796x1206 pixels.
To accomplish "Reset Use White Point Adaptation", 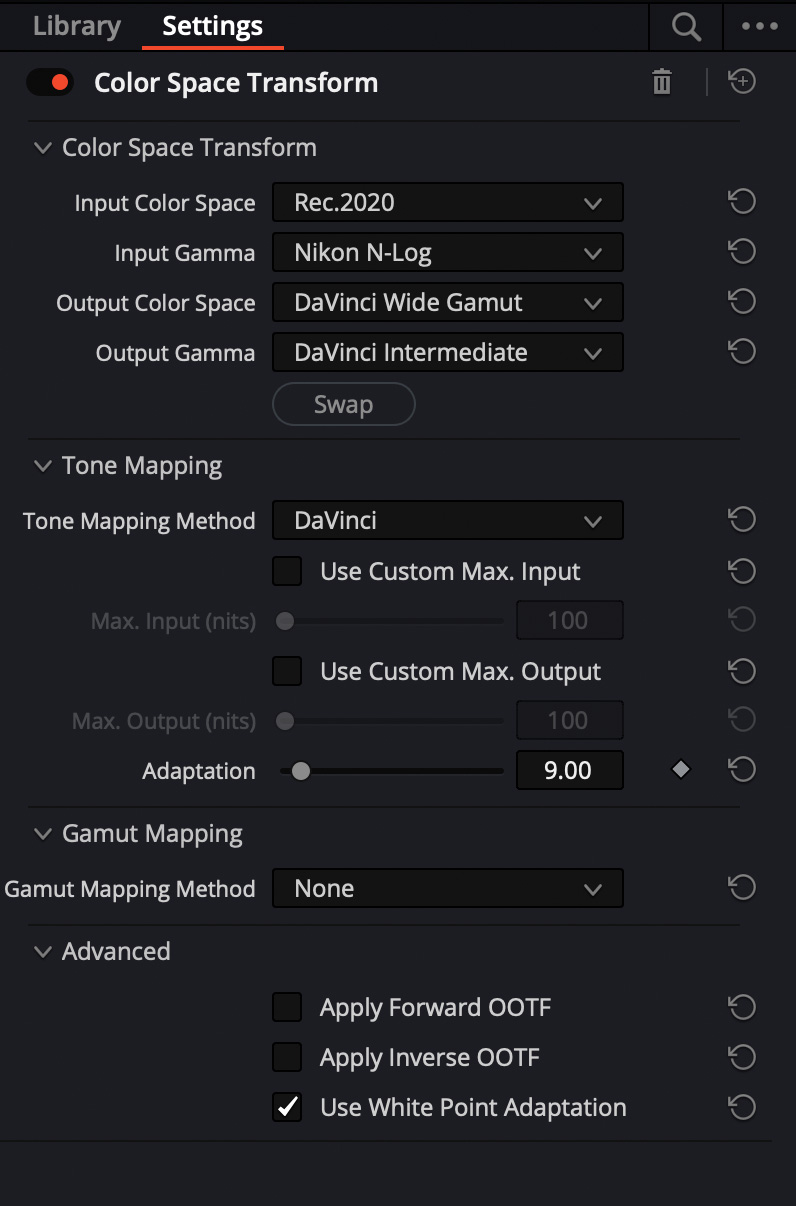I will [x=741, y=1108].
